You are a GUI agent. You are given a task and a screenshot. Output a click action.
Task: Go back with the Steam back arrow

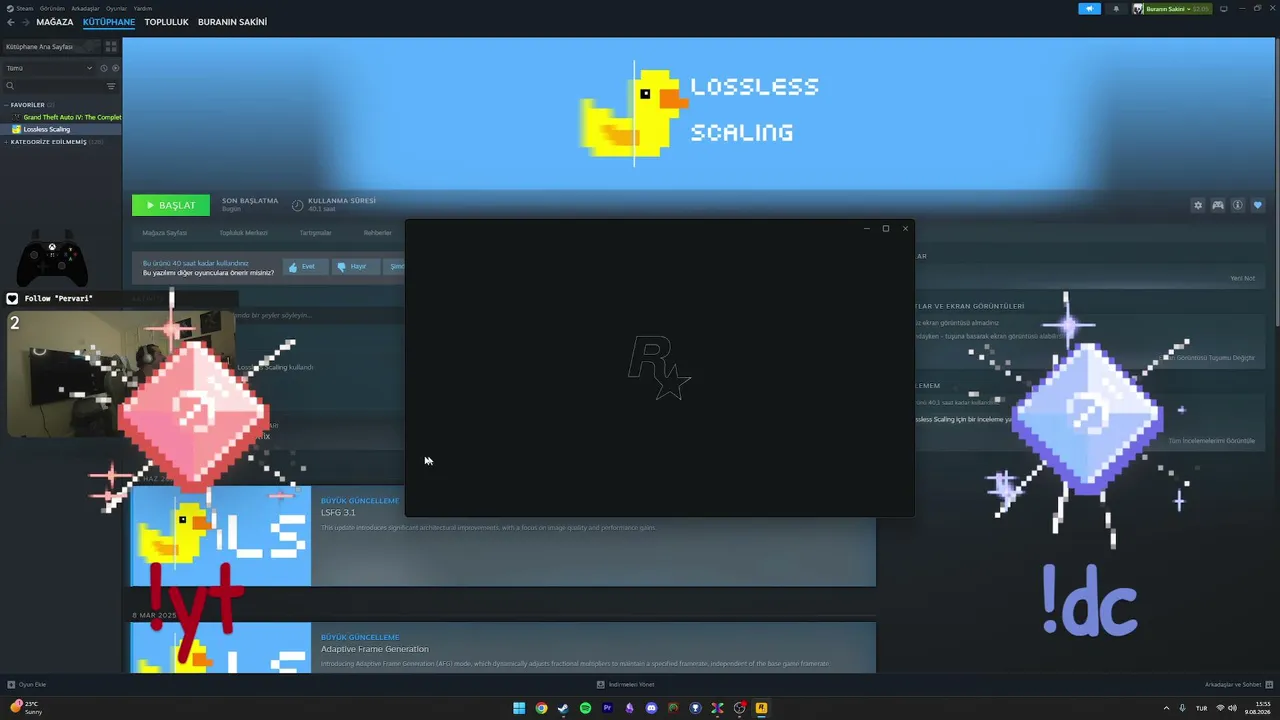[11, 22]
